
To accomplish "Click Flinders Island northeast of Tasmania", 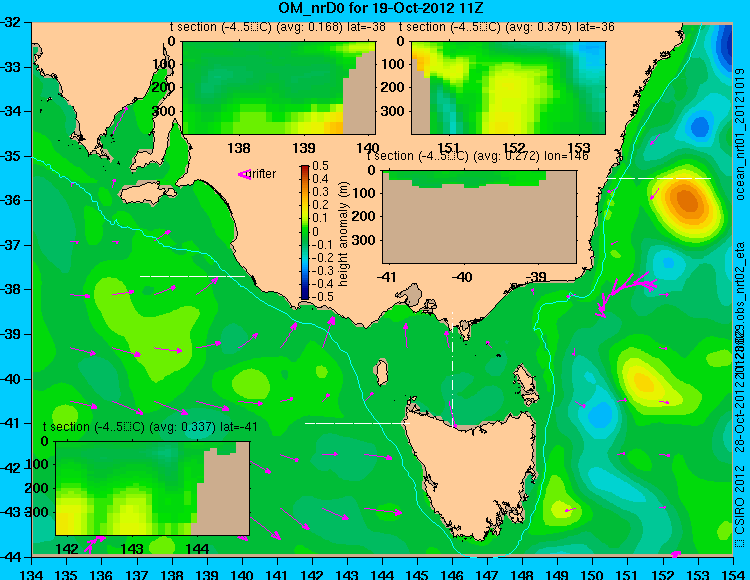I will coord(526,380).
